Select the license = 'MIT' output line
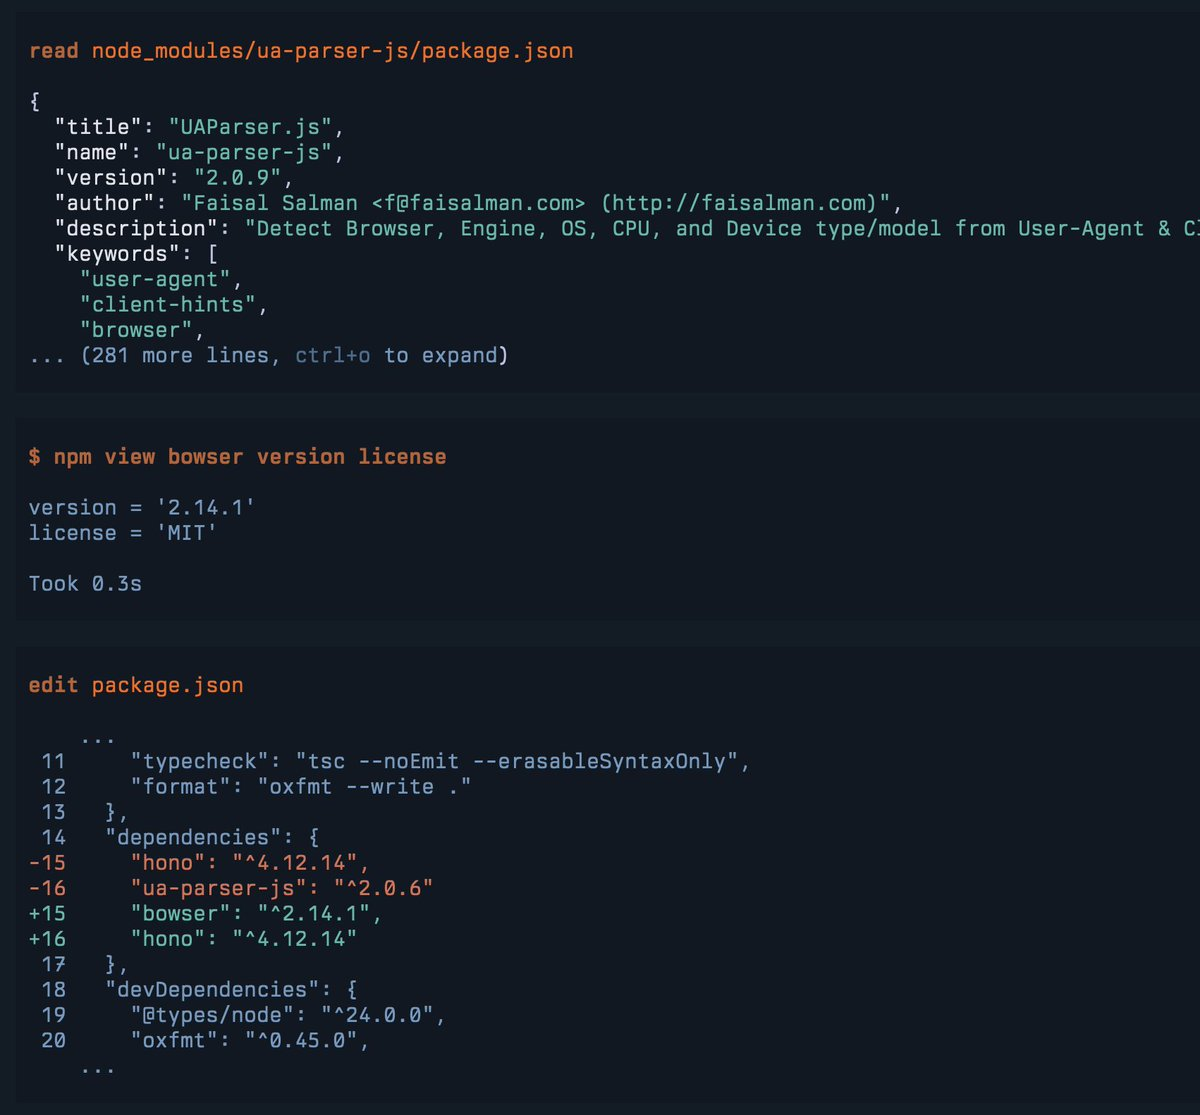Image resolution: width=1200 pixels, height=1115 pixels. coord(122,533)
